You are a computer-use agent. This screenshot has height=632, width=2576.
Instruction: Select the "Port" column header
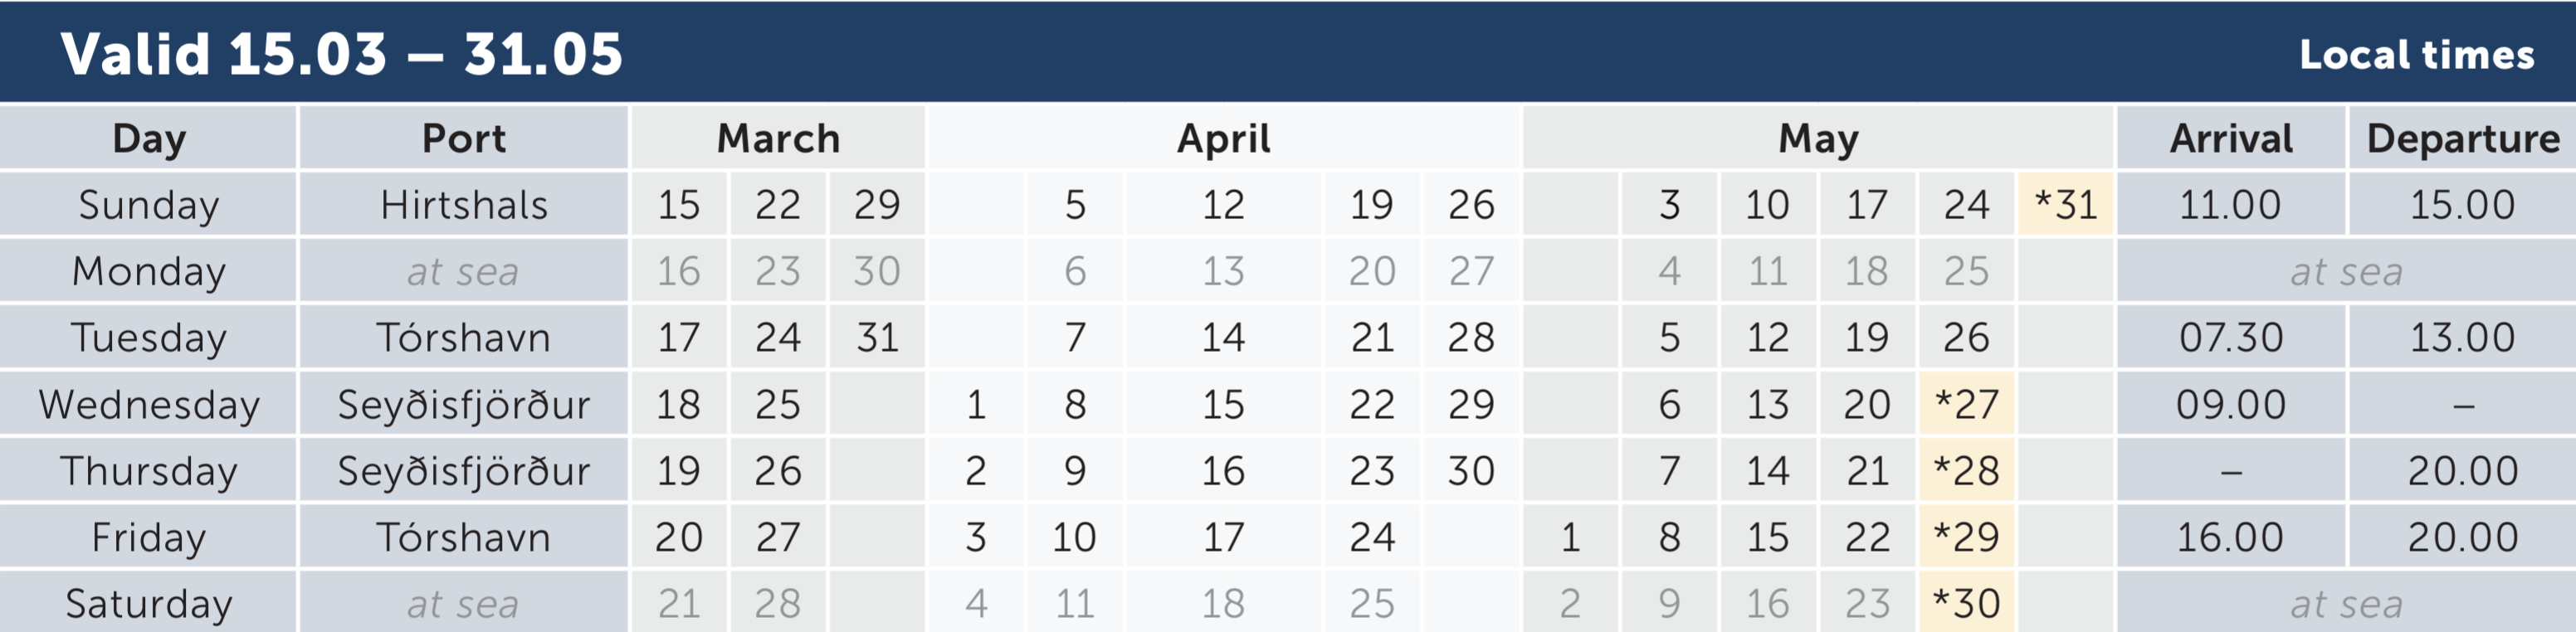pyautogui.click(x=463, y=138)
